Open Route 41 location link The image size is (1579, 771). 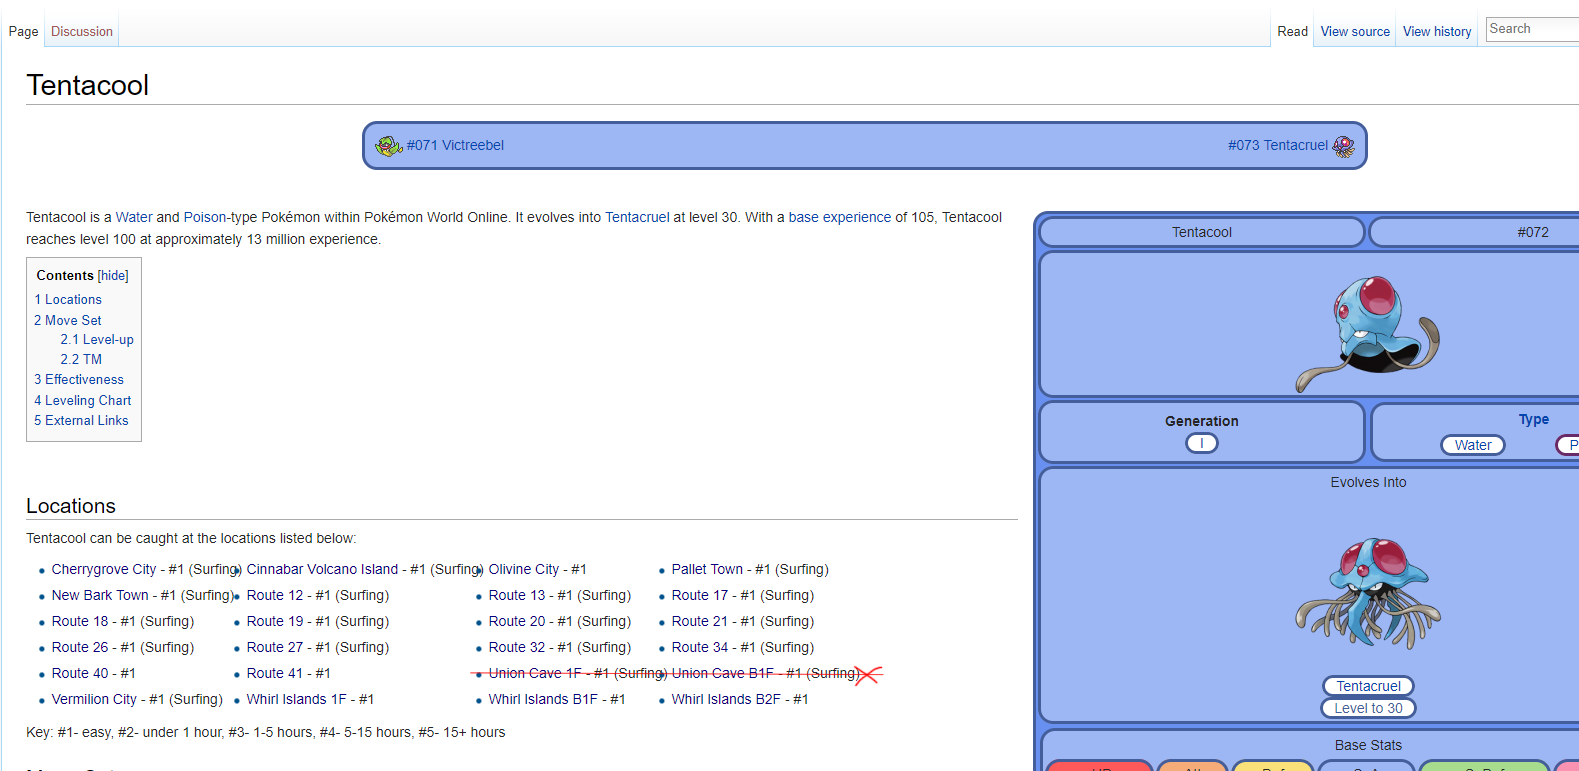point(275,673)
